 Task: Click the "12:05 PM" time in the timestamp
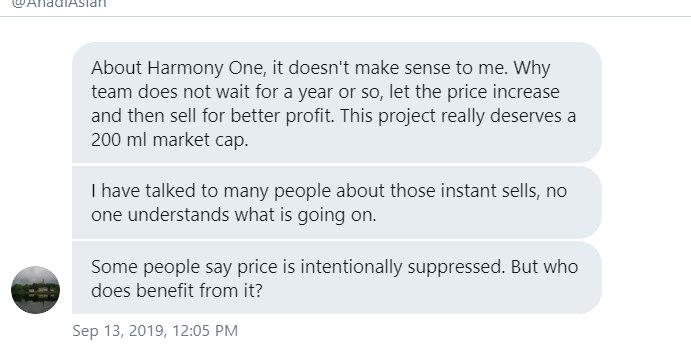[x=205, y=331]
